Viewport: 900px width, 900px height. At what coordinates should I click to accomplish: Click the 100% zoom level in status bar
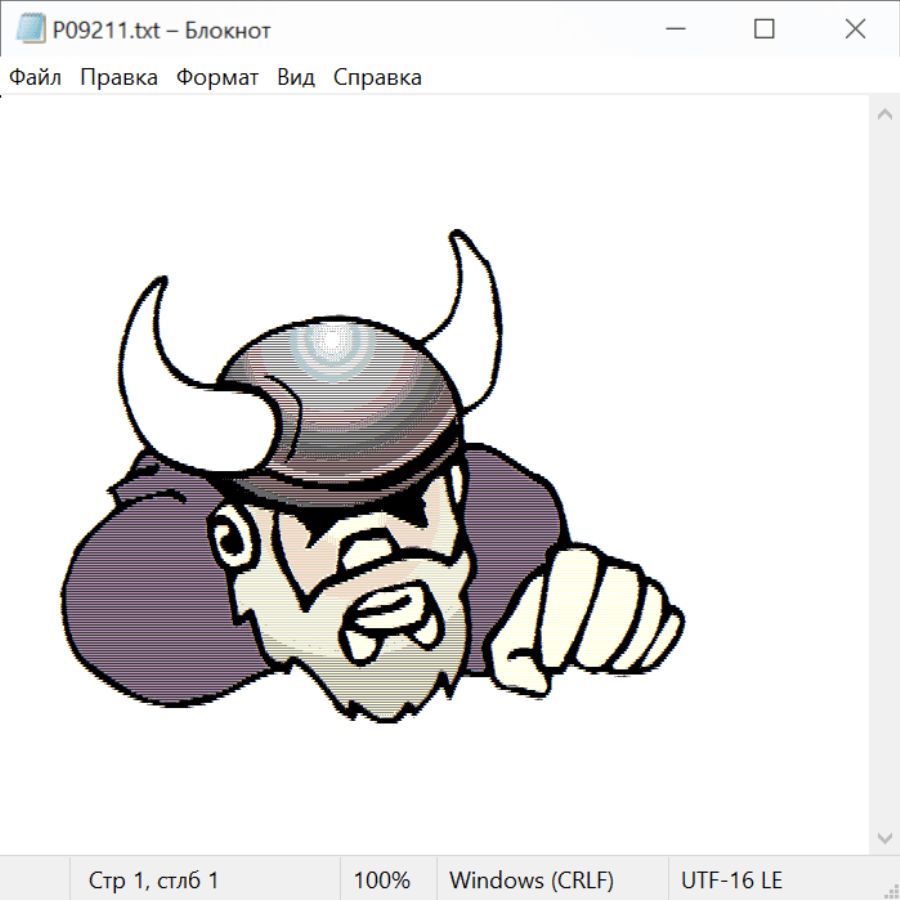[382, 880]
